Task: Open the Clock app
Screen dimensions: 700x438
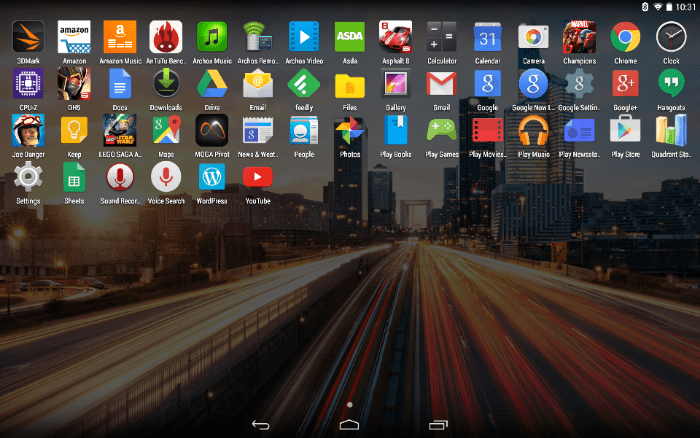Action: (x=671, y=37)
